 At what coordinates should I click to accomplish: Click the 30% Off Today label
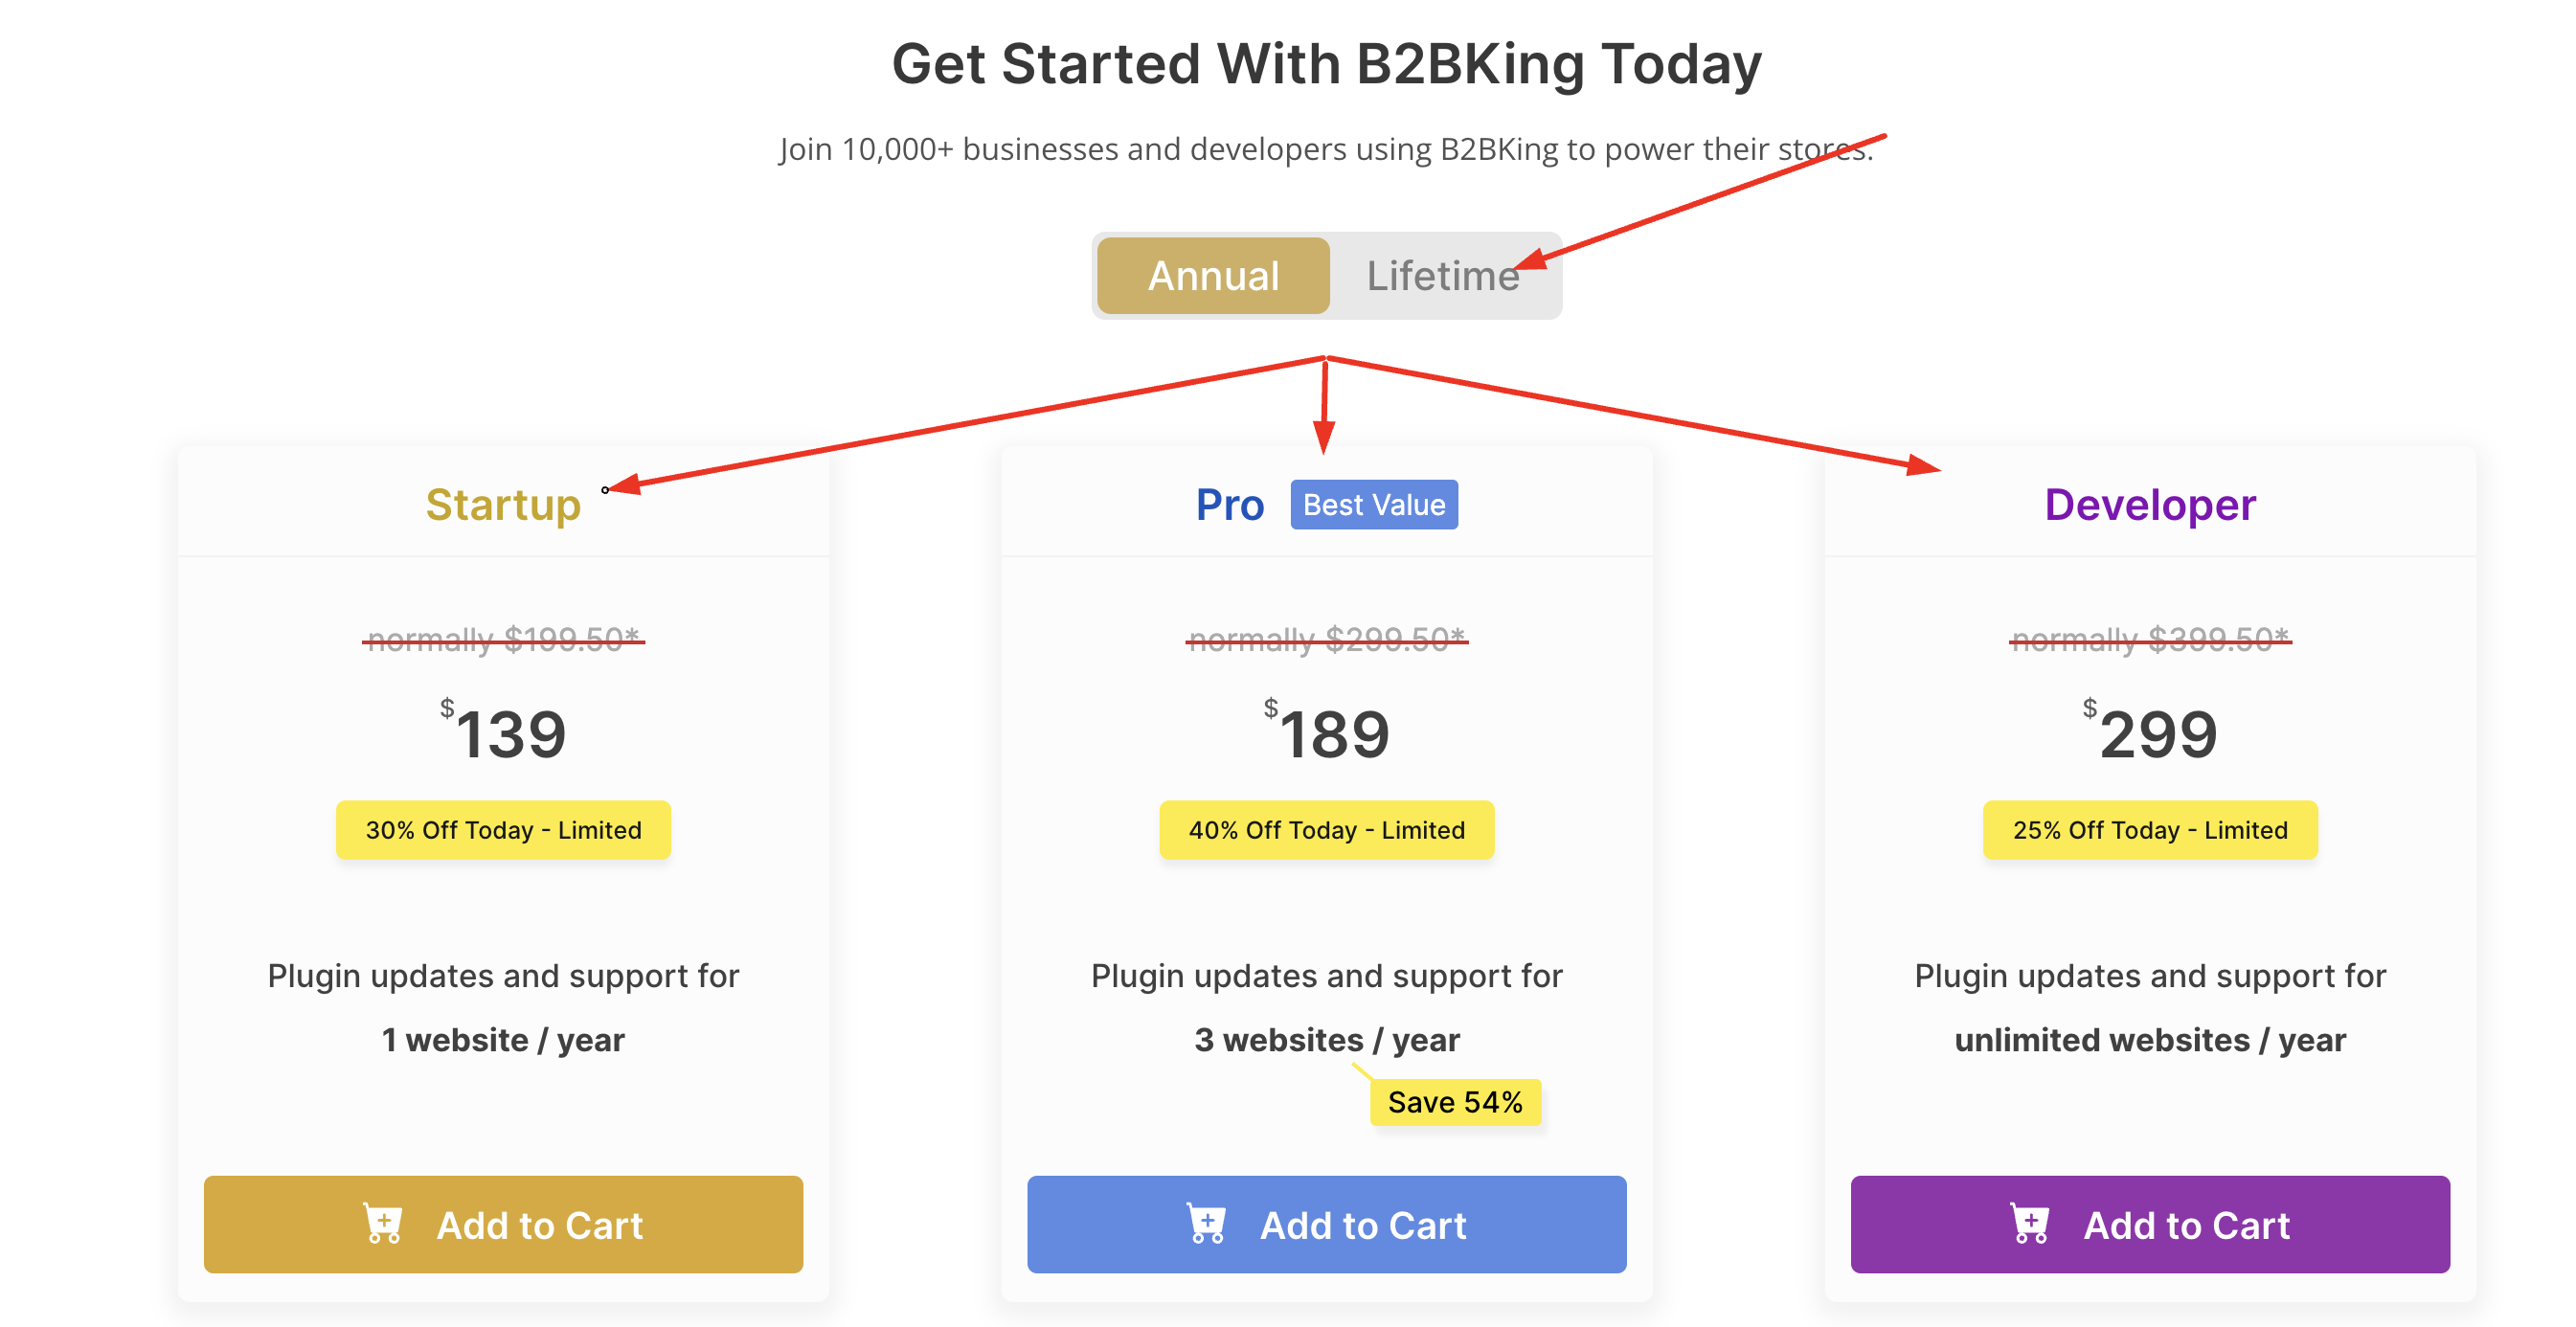click(503, 830)
